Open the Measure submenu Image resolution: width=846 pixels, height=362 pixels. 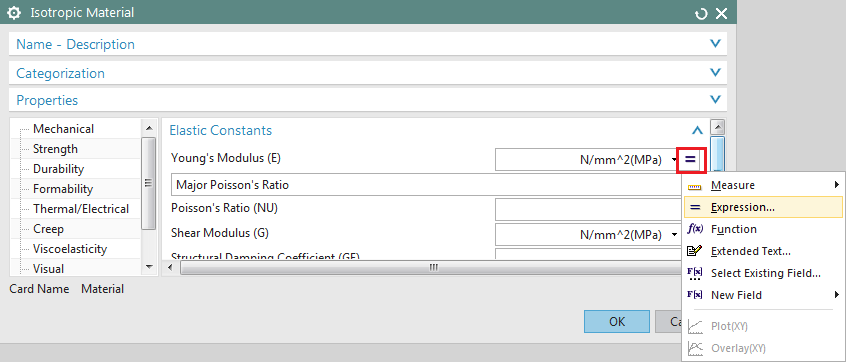(x=763, y=185)
